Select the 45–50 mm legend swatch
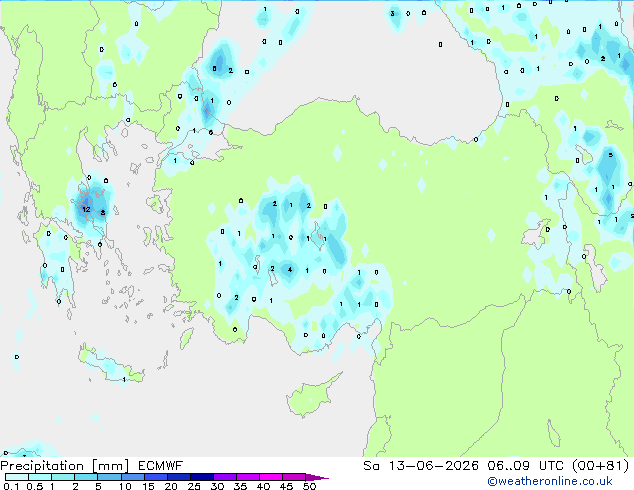The height and width of the screenshot is (490, 634). tap(294, 477)
